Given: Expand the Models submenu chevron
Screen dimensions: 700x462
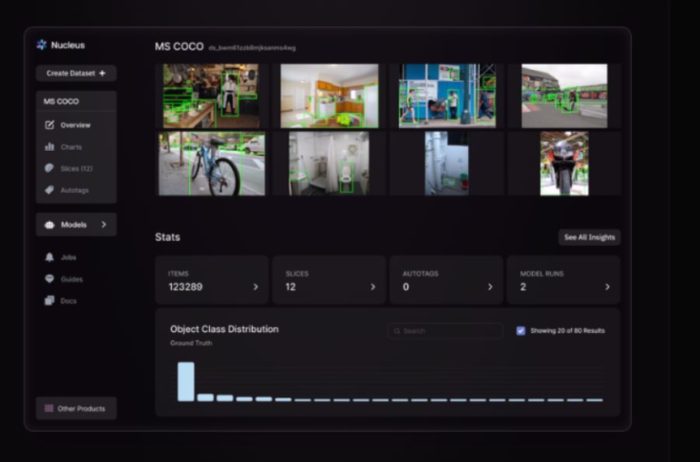Looking at the screenshot, I should click(104, 225).
